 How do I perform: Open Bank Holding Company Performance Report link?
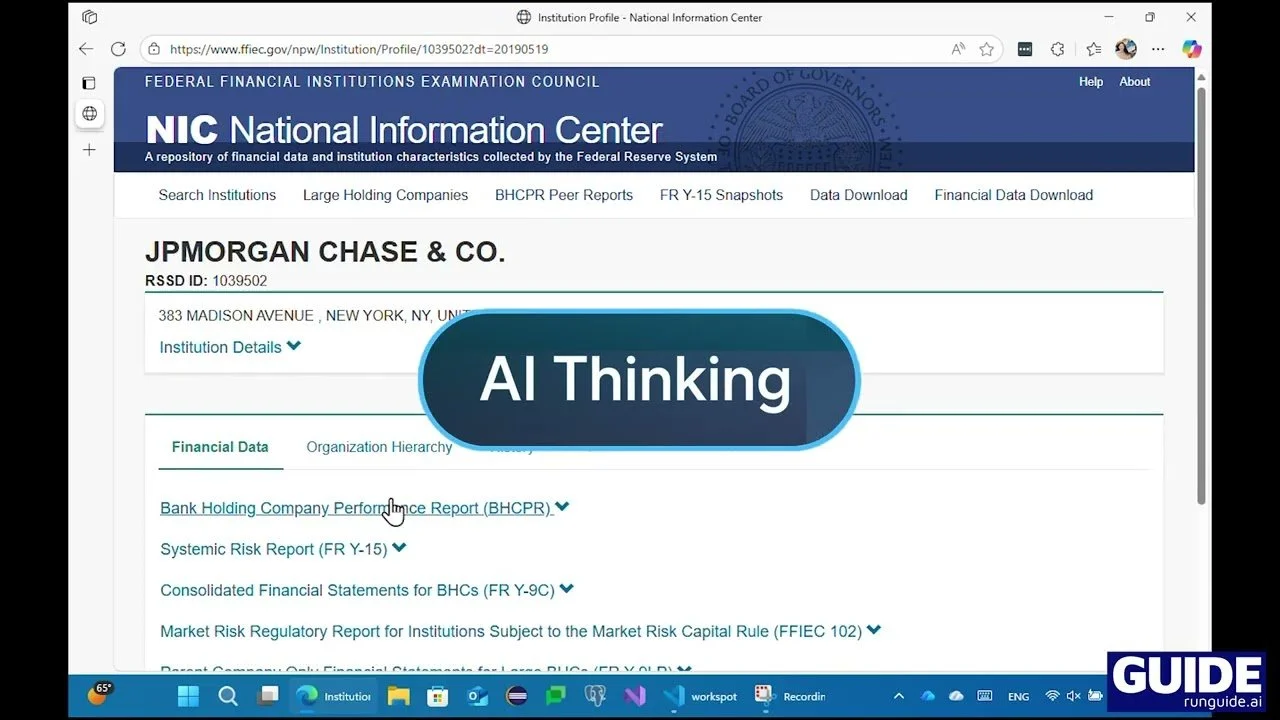pyautogui.click(x=356, y=508)
